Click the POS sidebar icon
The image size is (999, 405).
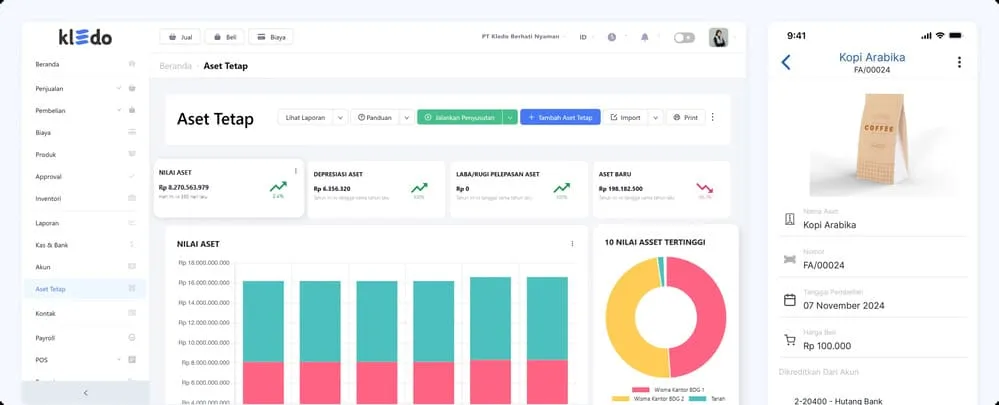[x=132, y=360]
